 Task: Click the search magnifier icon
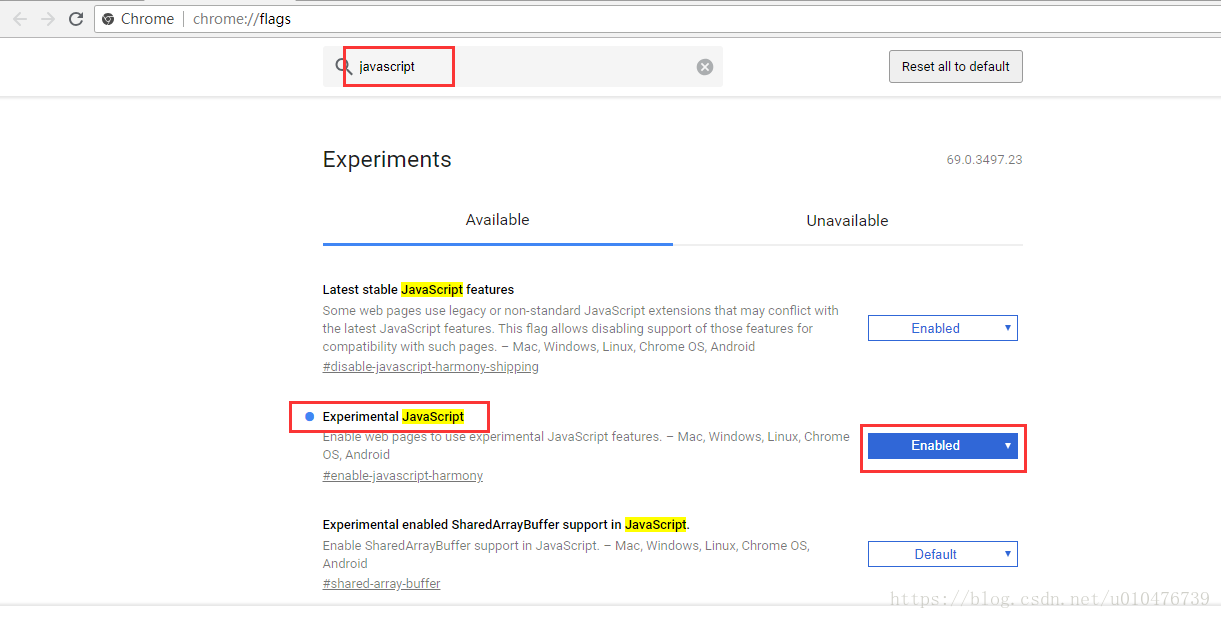point(343,67)
